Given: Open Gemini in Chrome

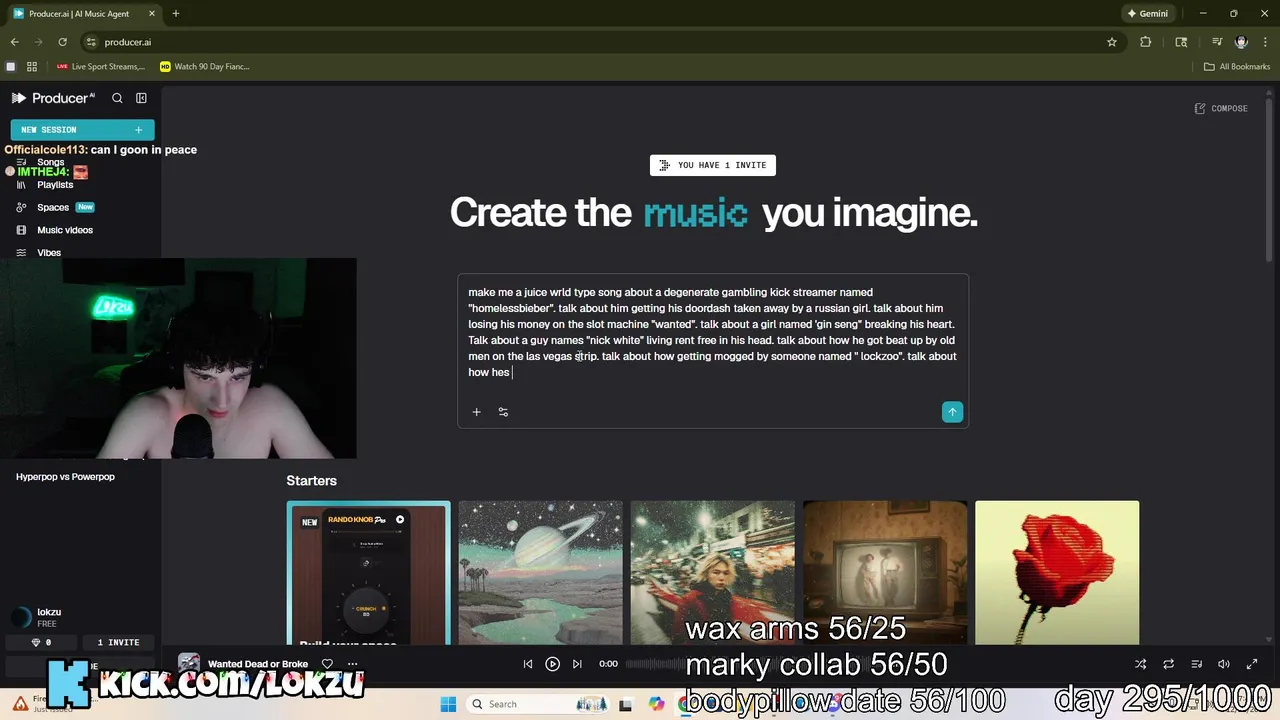Looking at the screenshot, I should pos(1147,14).
